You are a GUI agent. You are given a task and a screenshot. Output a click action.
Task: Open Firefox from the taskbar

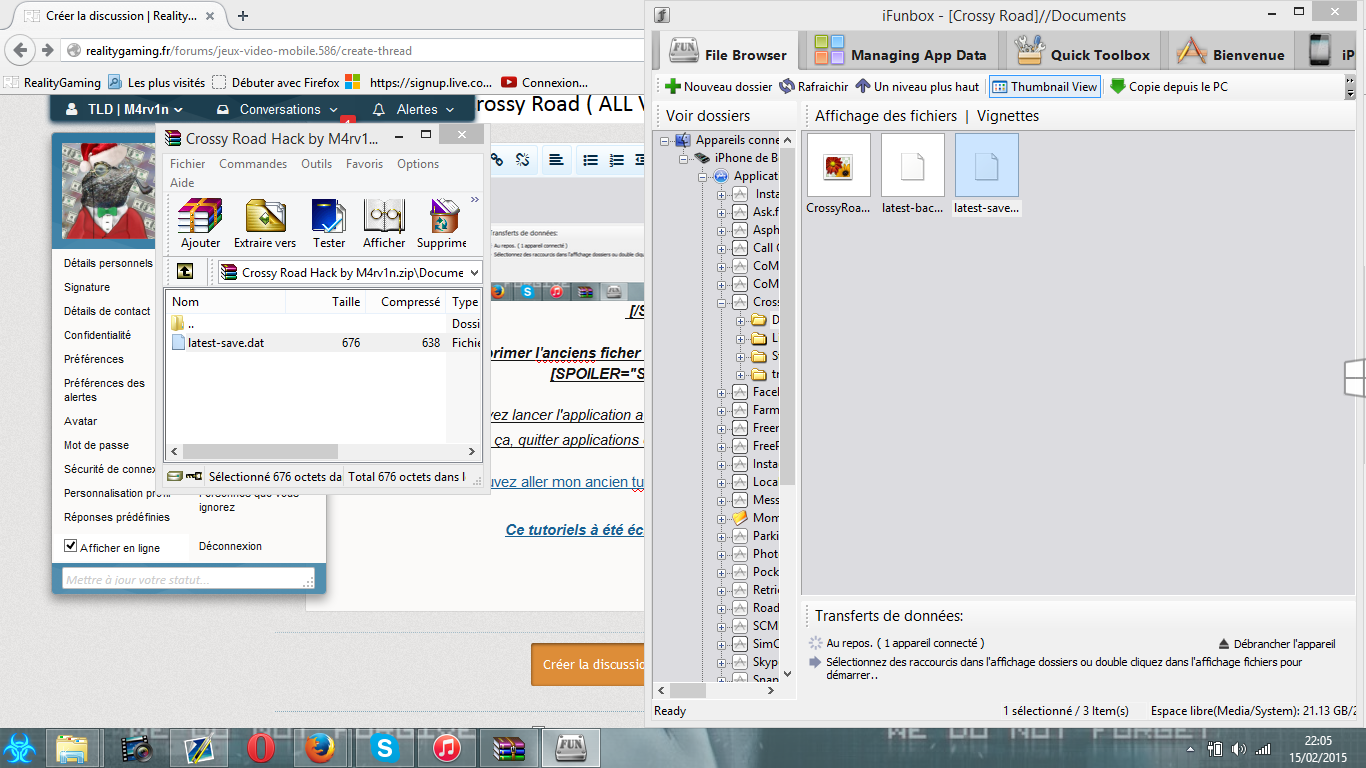tap(319, 748)
